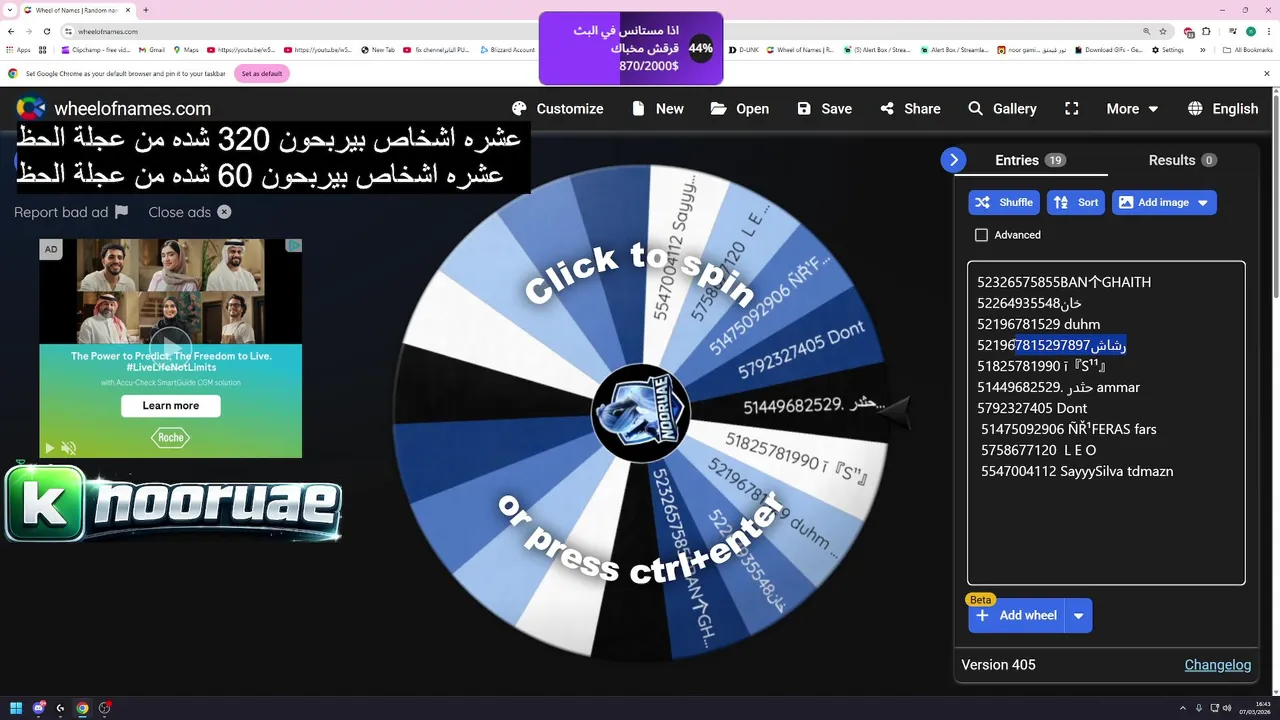Image resolution: width=1280 pixels, height=720 pixels.
Task: Click browser back arrow
Action: pos(12,32)
